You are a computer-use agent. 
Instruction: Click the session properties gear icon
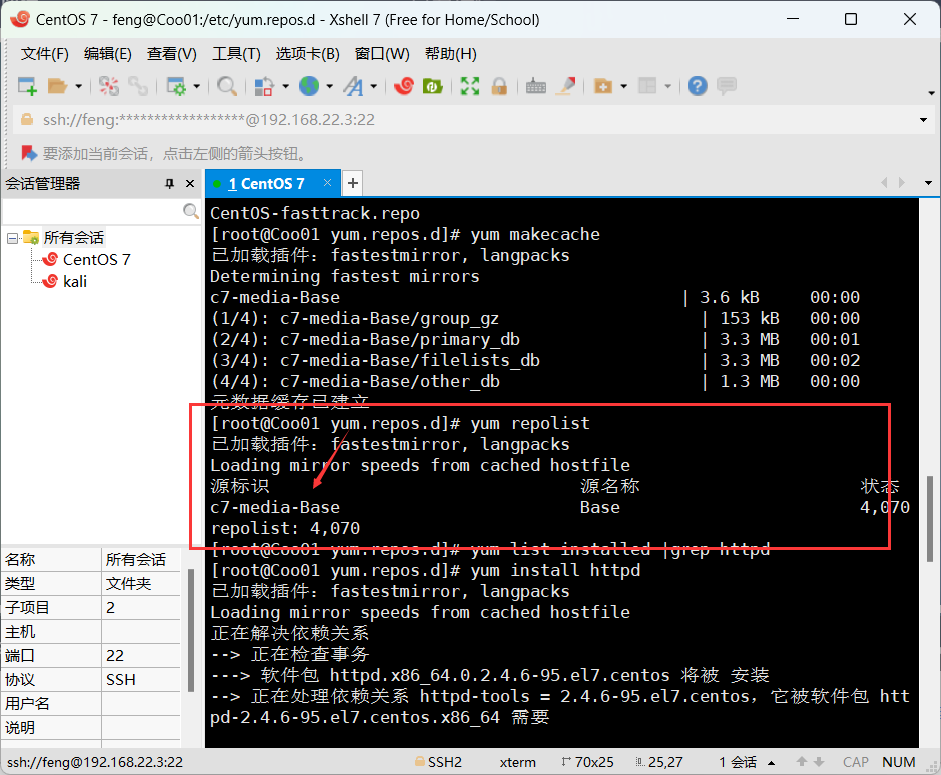pos(176,86)
